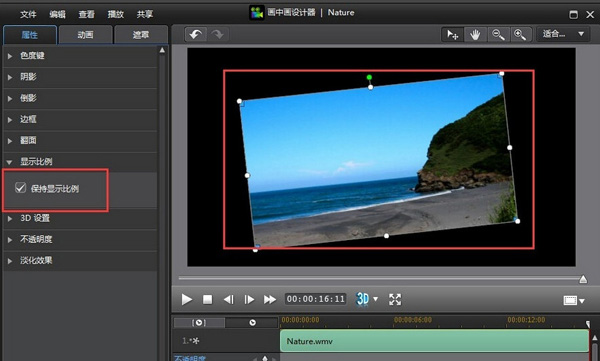The height and width of the screenshot is (361, 600).
Task: Select the left-middle resize handle of the clip
Action: [x=247, y=175]
